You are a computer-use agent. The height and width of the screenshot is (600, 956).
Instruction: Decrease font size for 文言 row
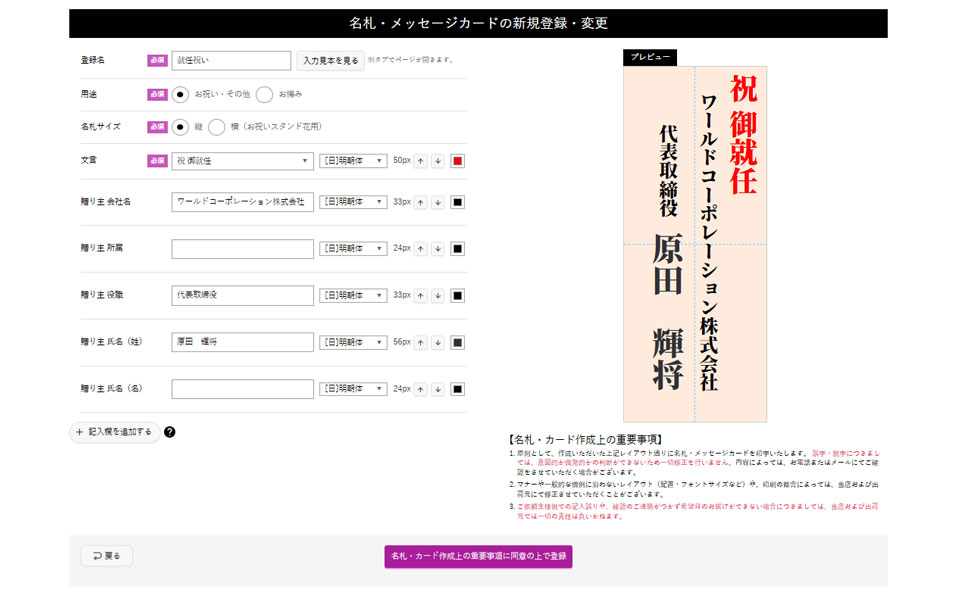[438, 160]
